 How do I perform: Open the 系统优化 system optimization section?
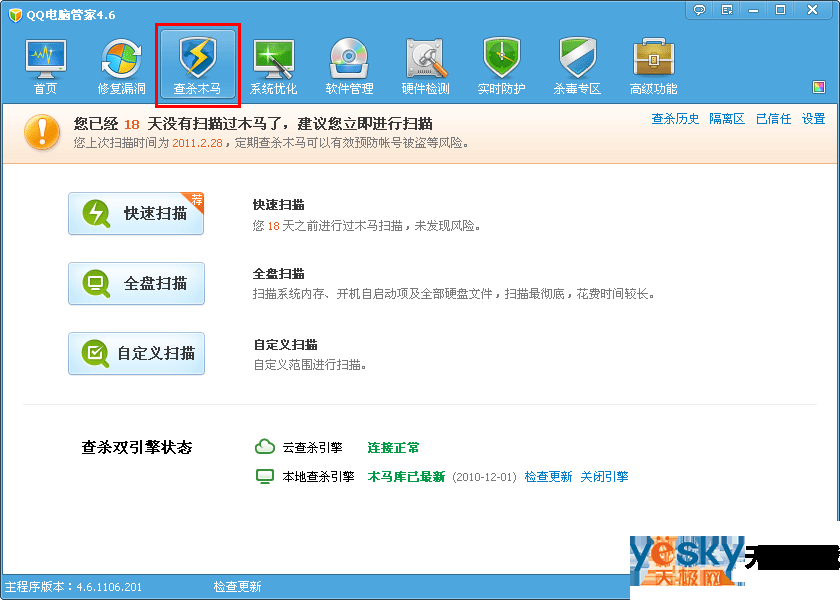(273, 67)
